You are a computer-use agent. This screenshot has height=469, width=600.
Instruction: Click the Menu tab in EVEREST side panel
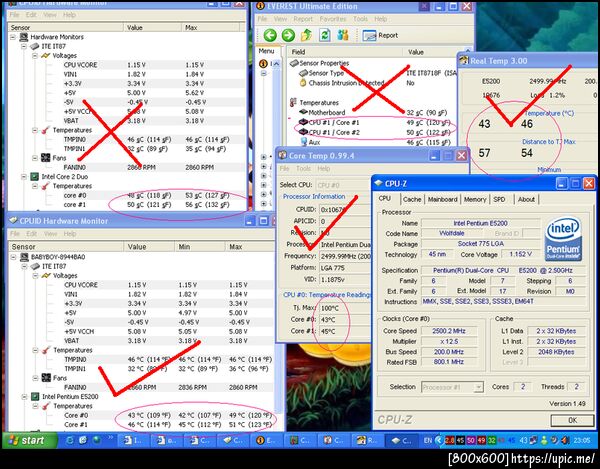pyautogui.click(x=266, y=51)
